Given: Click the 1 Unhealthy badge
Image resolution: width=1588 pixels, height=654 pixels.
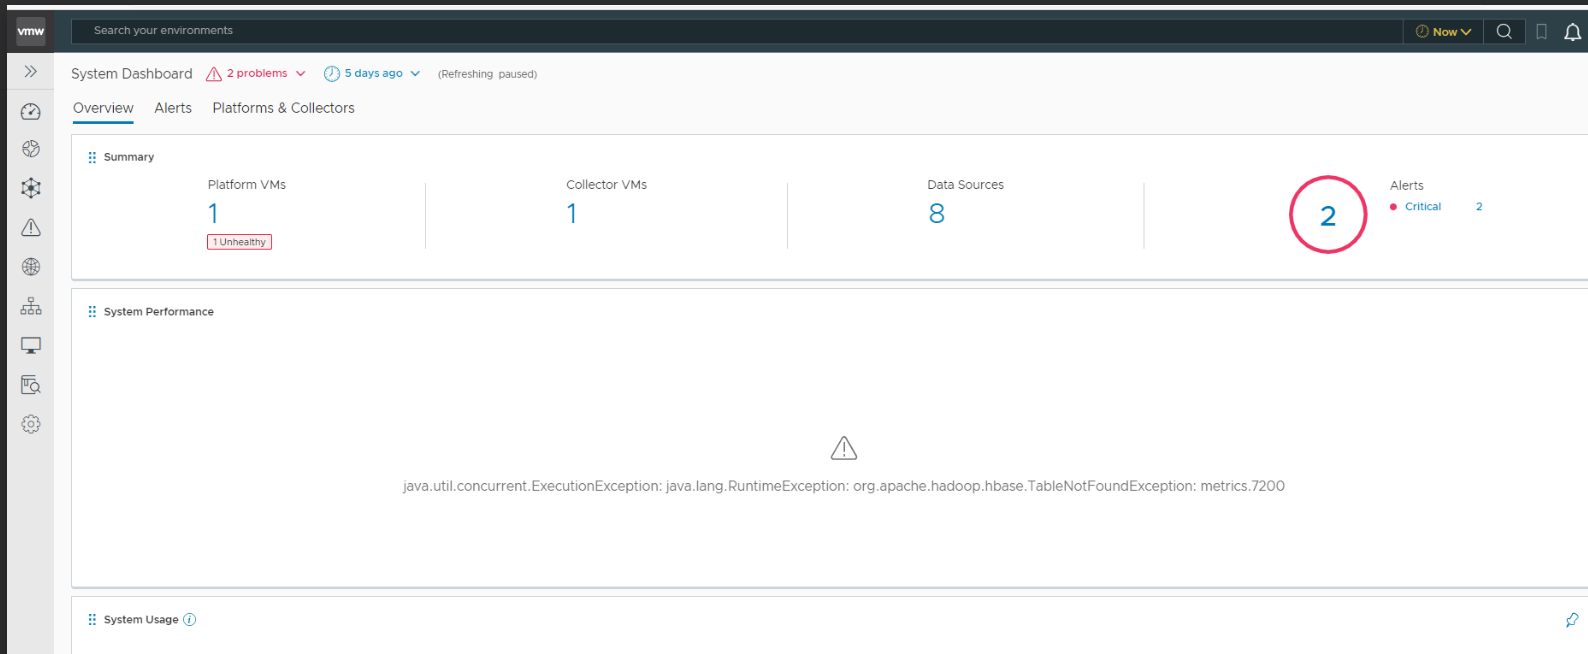Looking at the screenshot, I should [x=239, y=242].
